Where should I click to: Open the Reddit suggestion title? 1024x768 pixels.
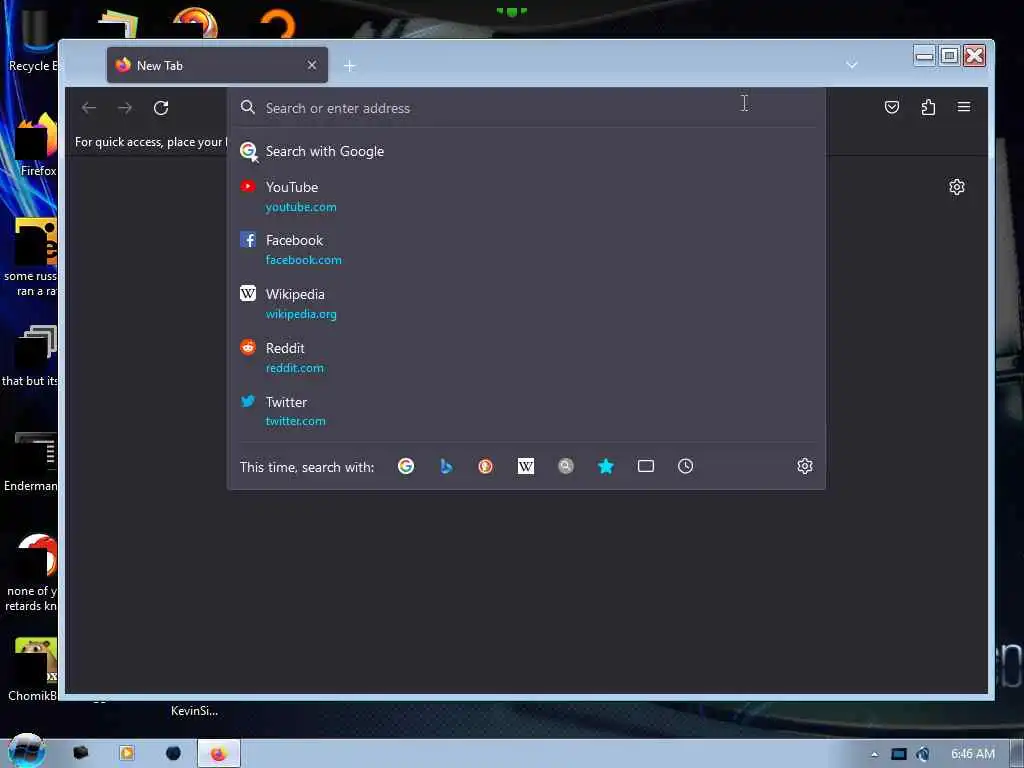(285, 348)
